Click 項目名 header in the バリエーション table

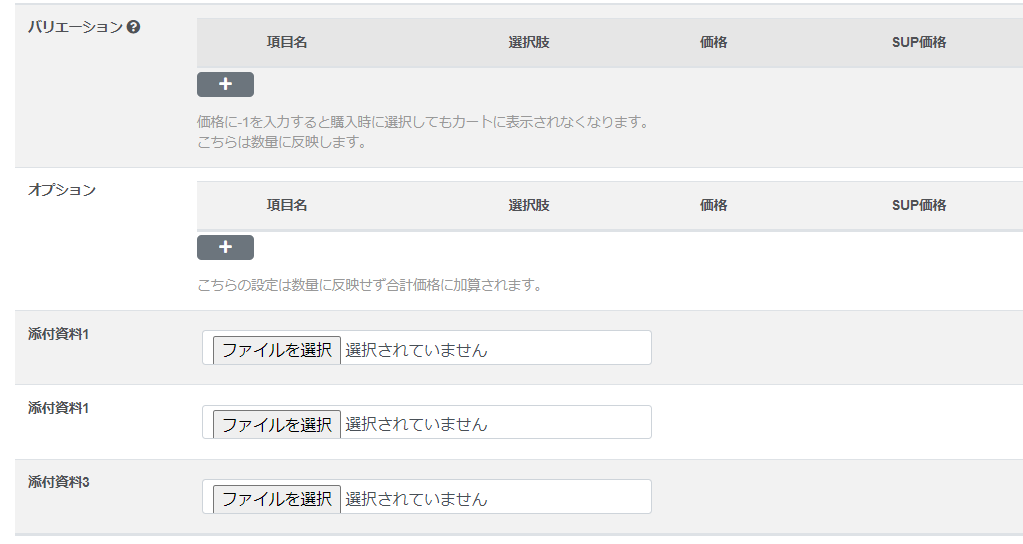[x=287, y=42]
